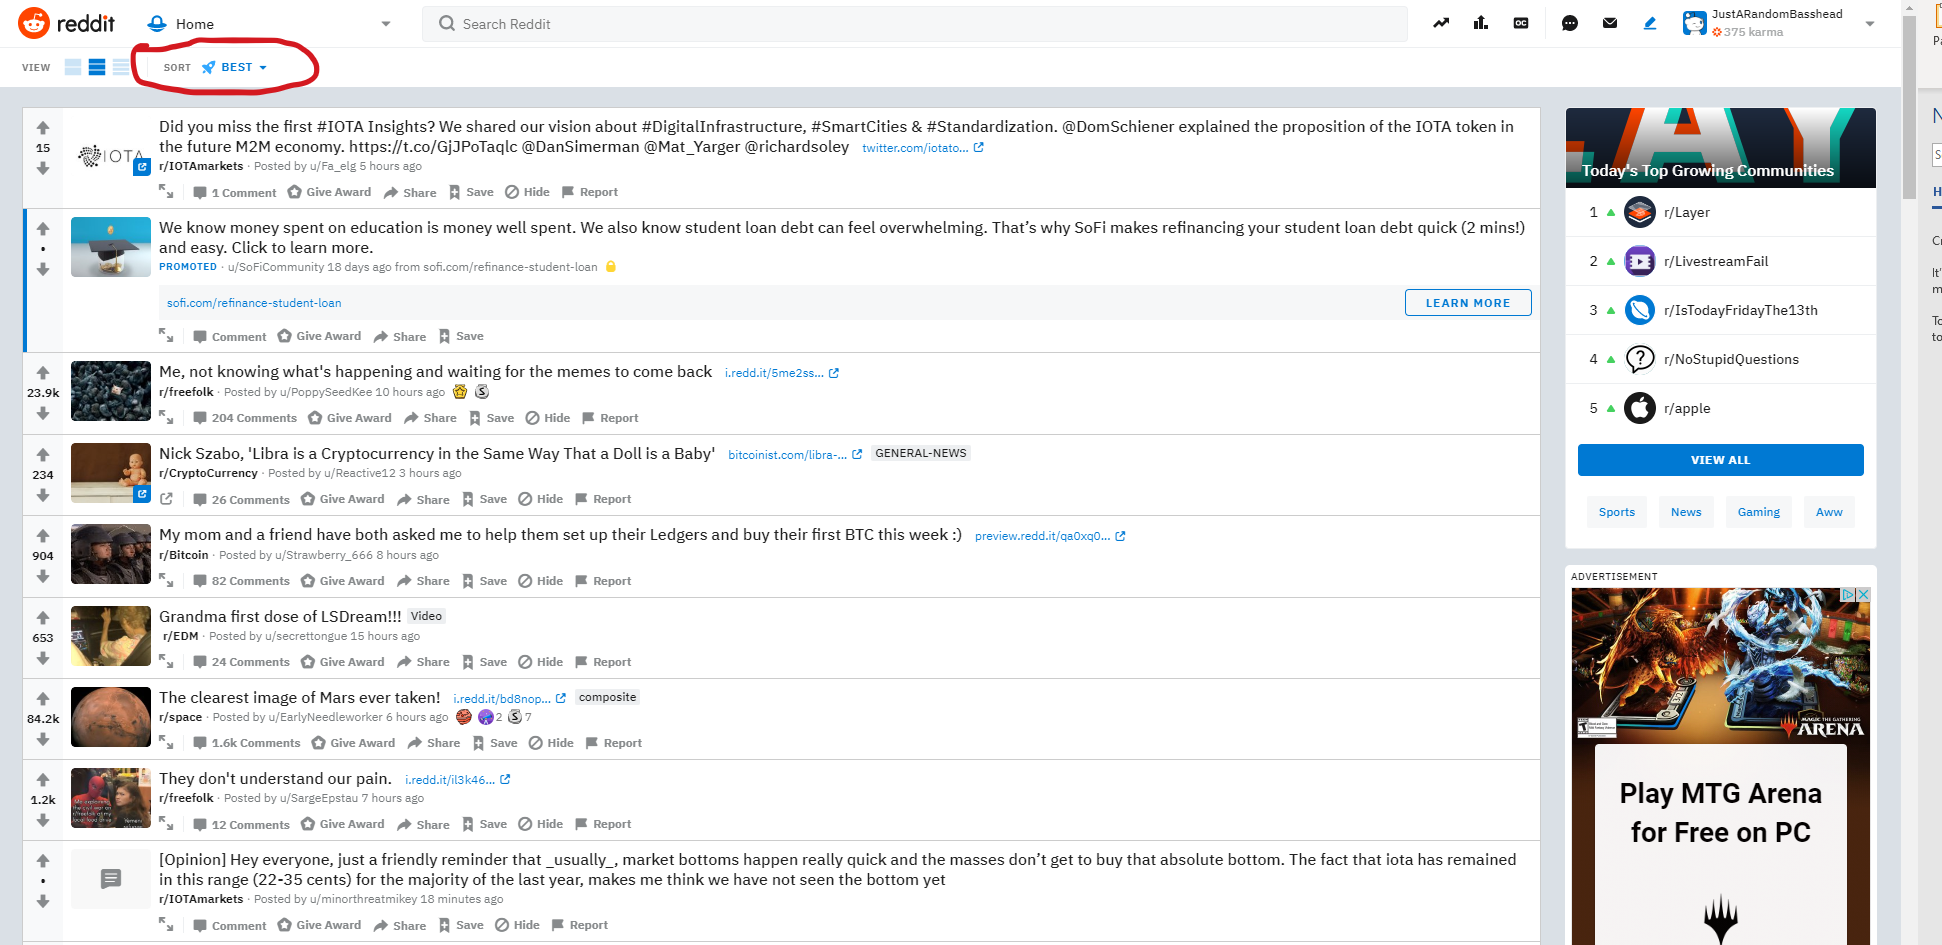Expand the freefolk memes post preview
1942x945 pixels.
click(x=166, y=418)
